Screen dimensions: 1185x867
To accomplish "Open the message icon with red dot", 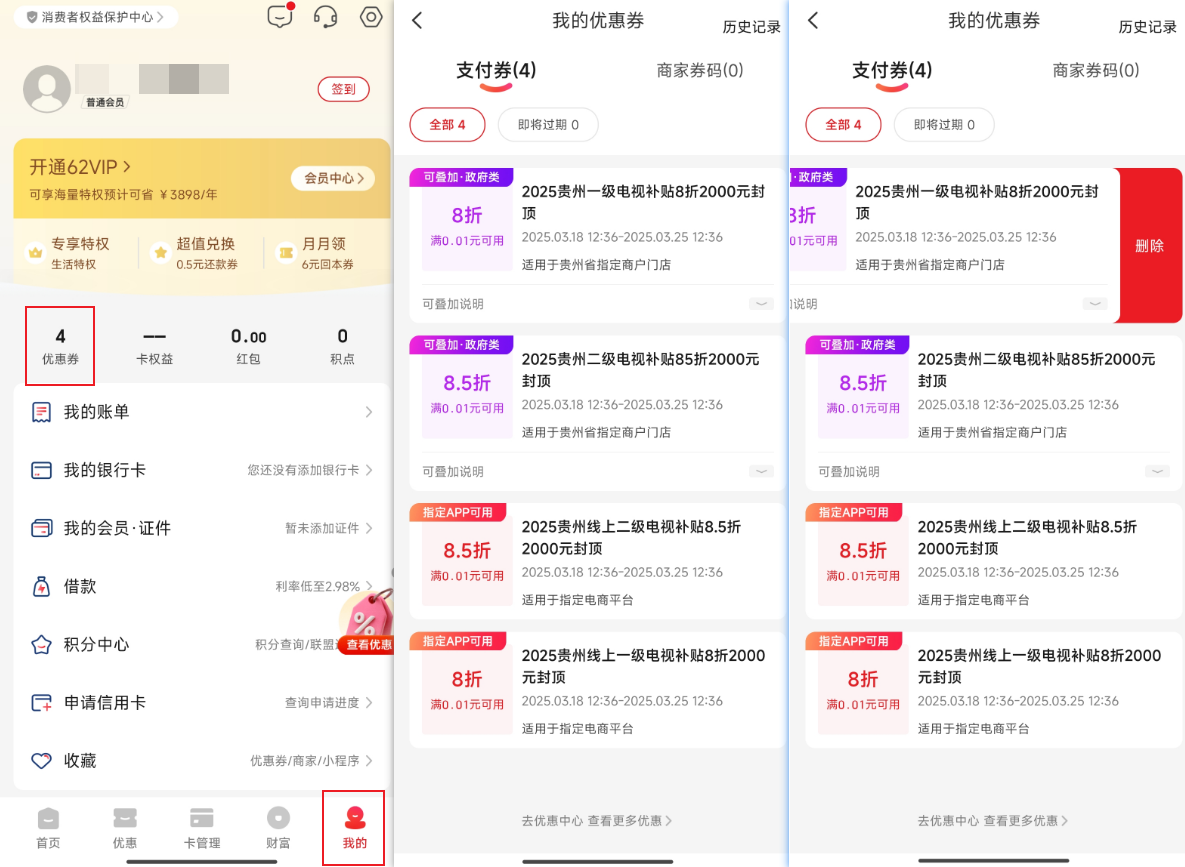I will [280, 16].
